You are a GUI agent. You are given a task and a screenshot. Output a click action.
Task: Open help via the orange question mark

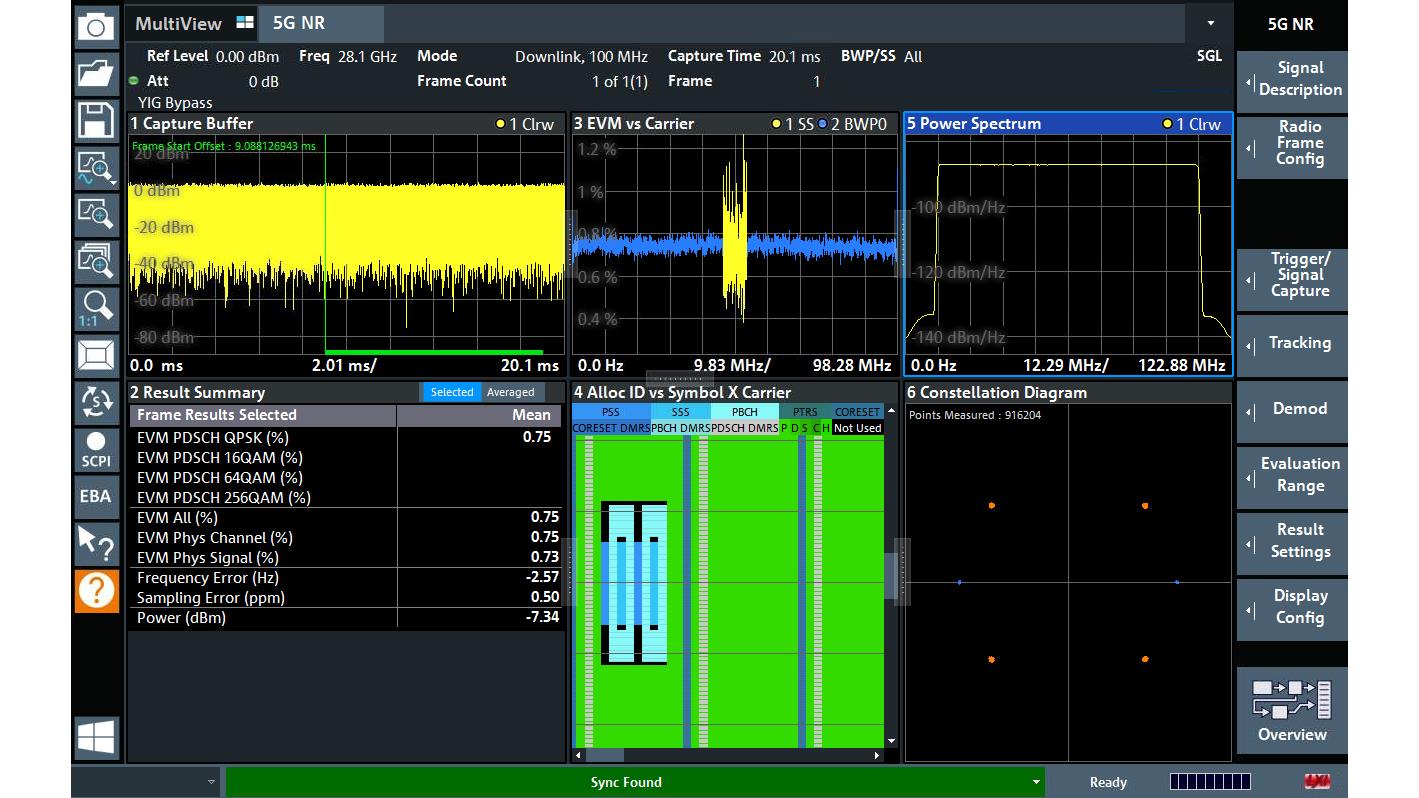[x=96, y=590]
